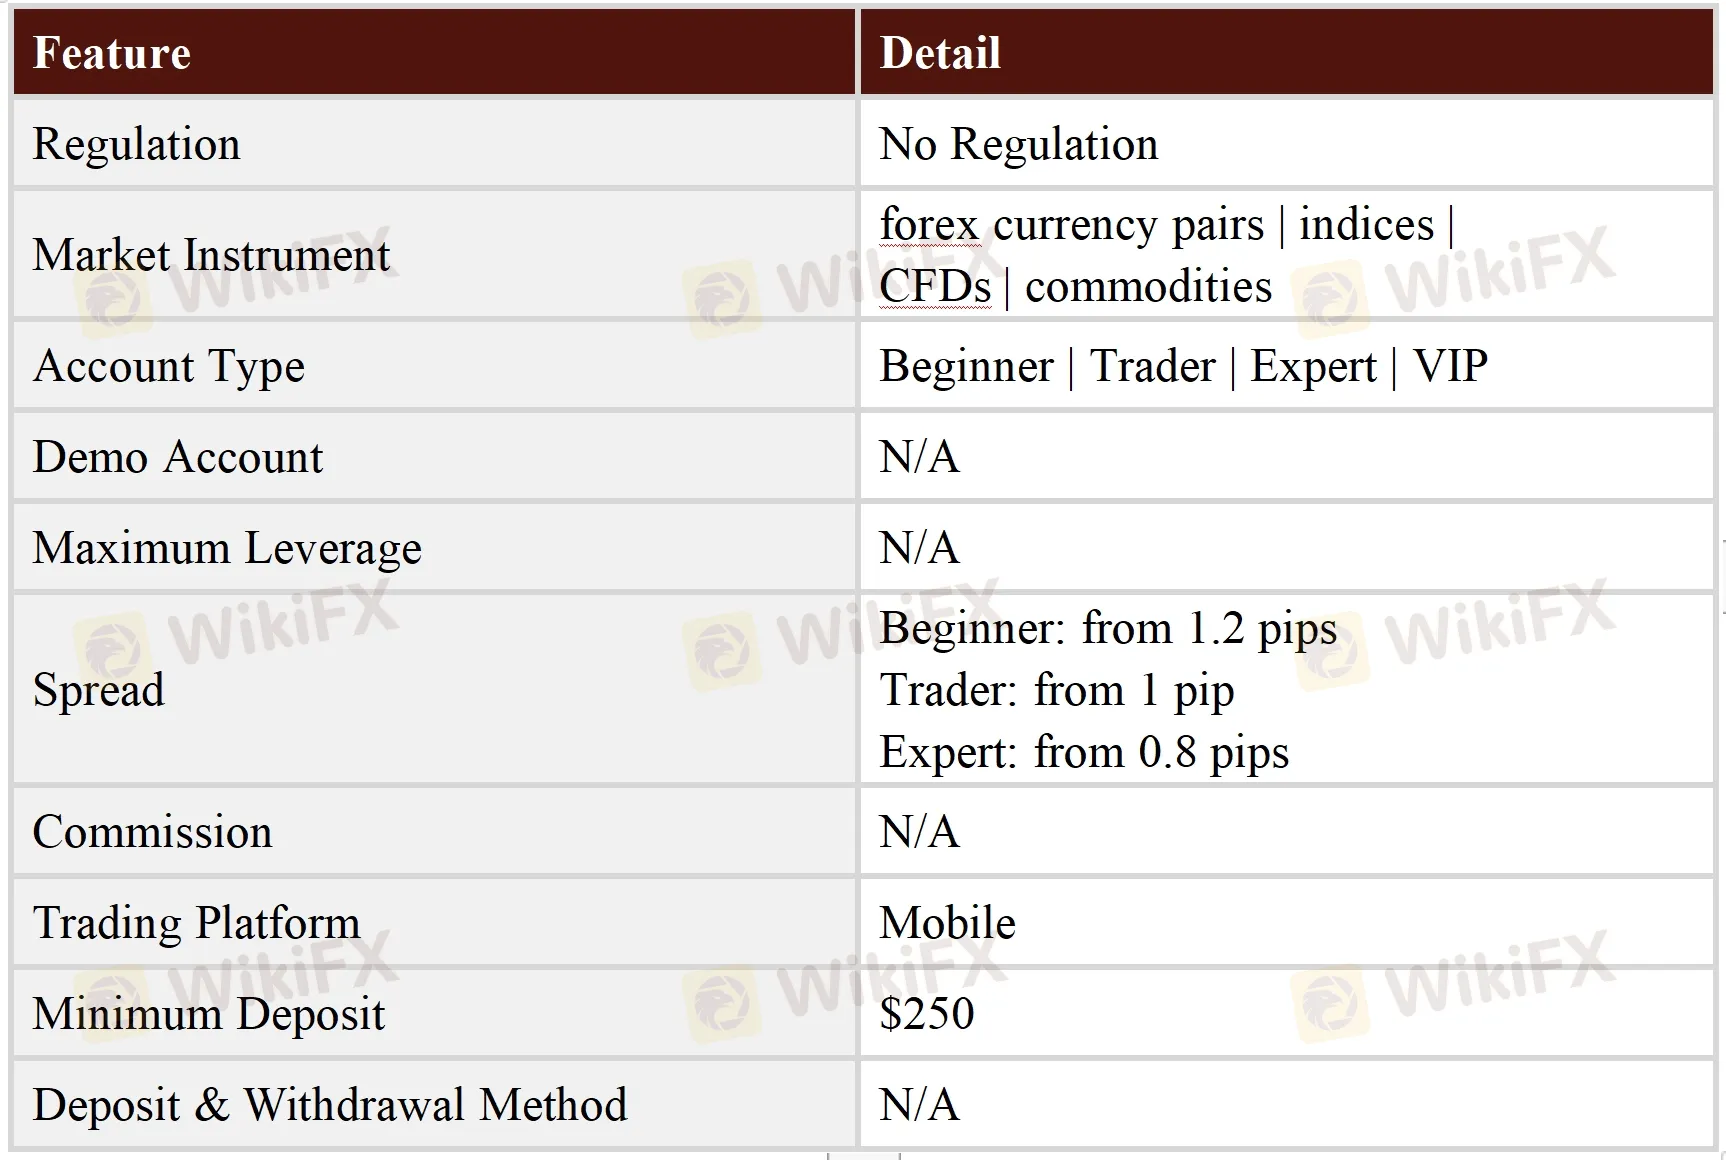Select the Spread row label

tap(98, 690)
